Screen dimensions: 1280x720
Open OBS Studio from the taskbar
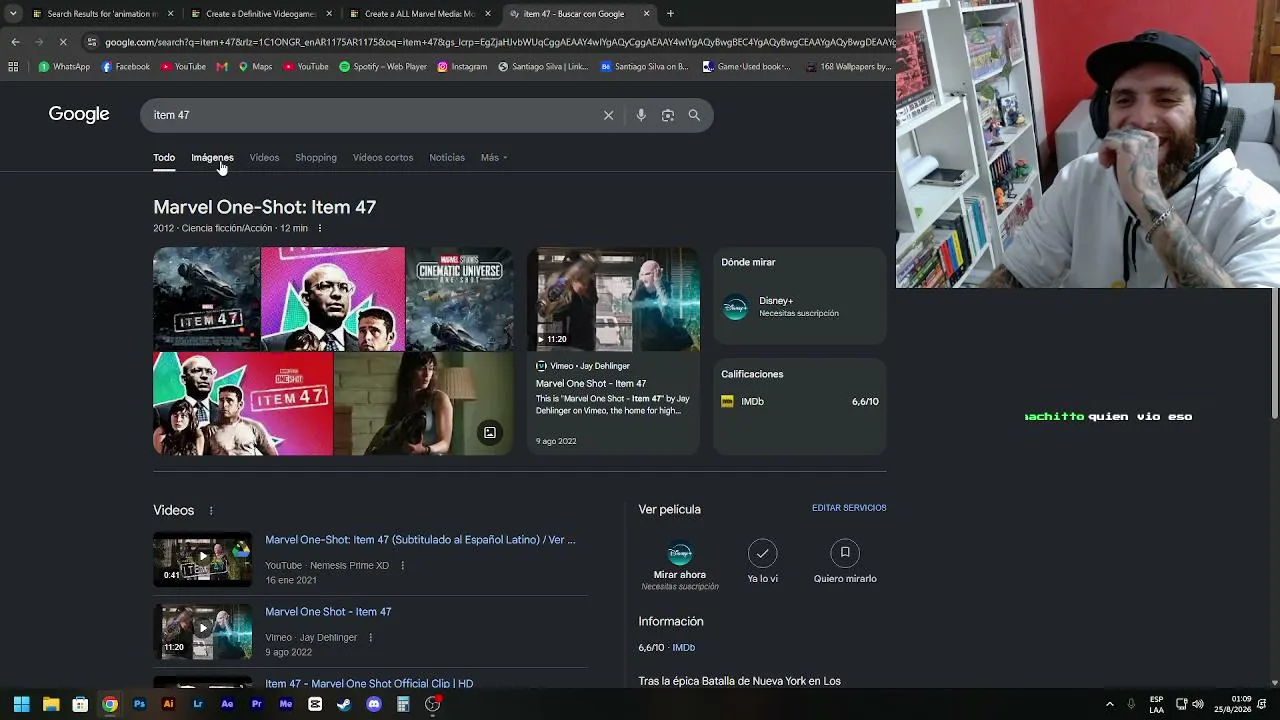pos(433,704)
